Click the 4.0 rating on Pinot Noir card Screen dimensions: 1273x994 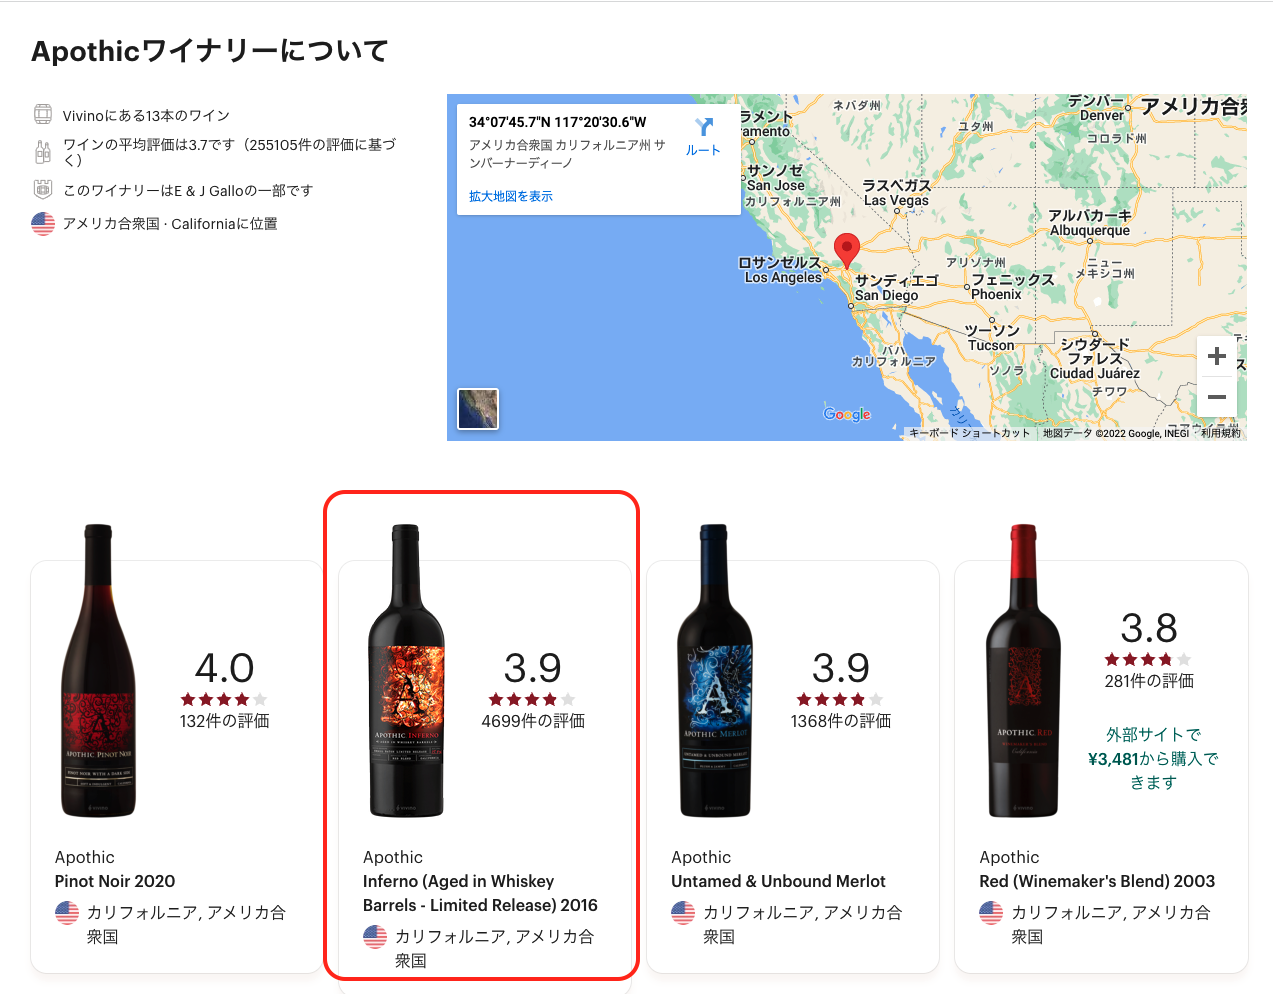225,667
